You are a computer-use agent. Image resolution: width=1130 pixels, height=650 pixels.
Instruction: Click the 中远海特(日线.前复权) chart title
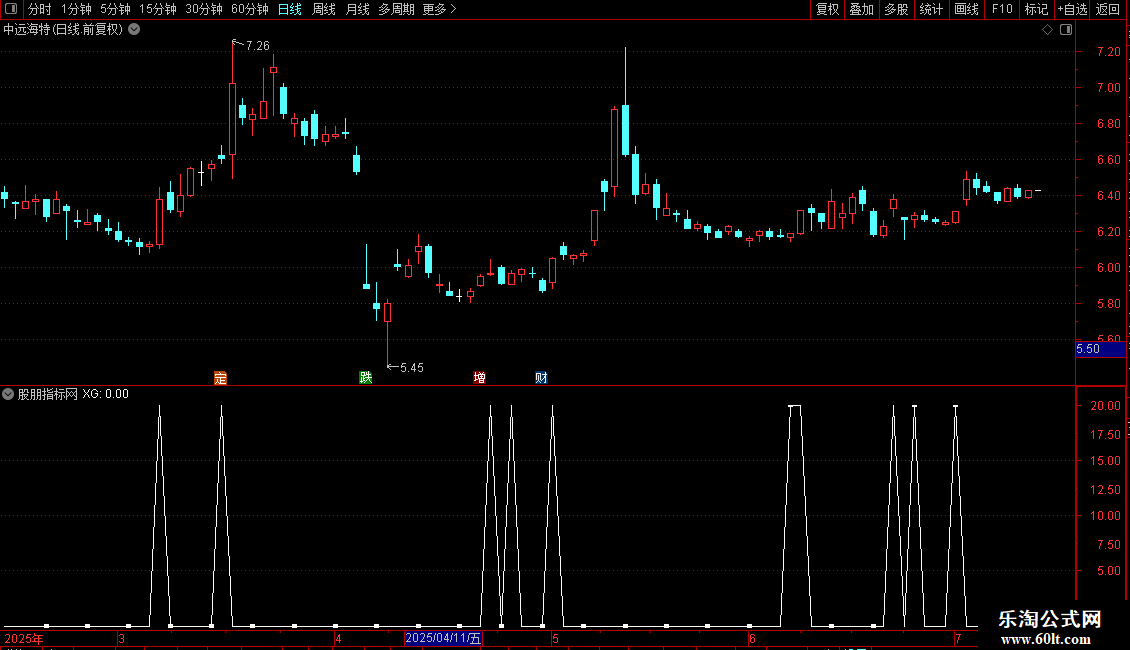click(63, 30)
